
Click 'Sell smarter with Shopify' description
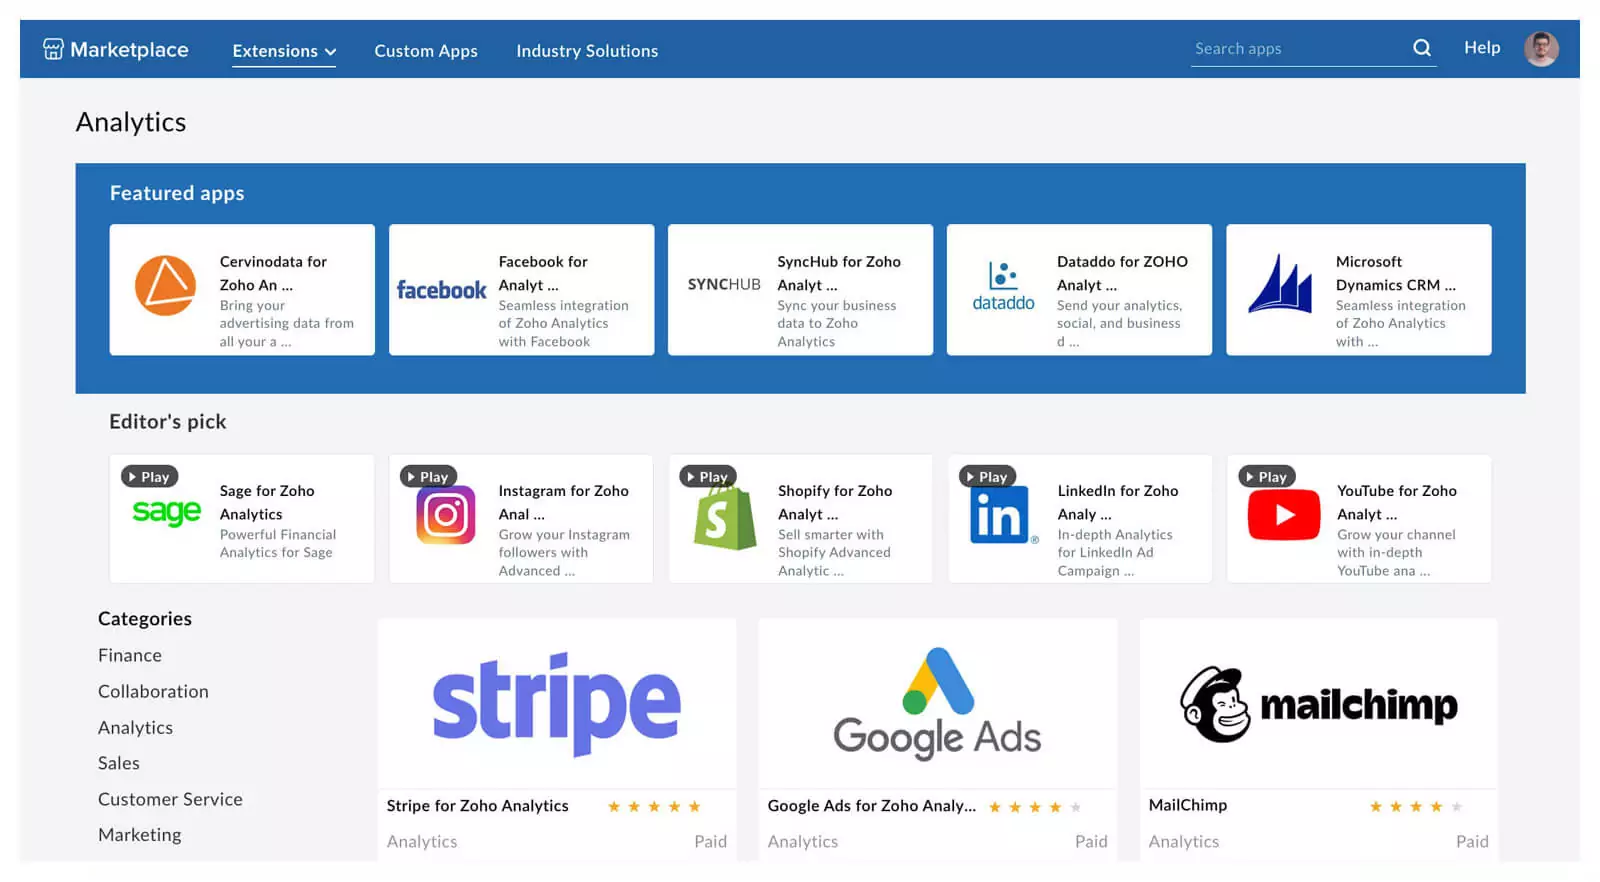(x=834, y=553)
